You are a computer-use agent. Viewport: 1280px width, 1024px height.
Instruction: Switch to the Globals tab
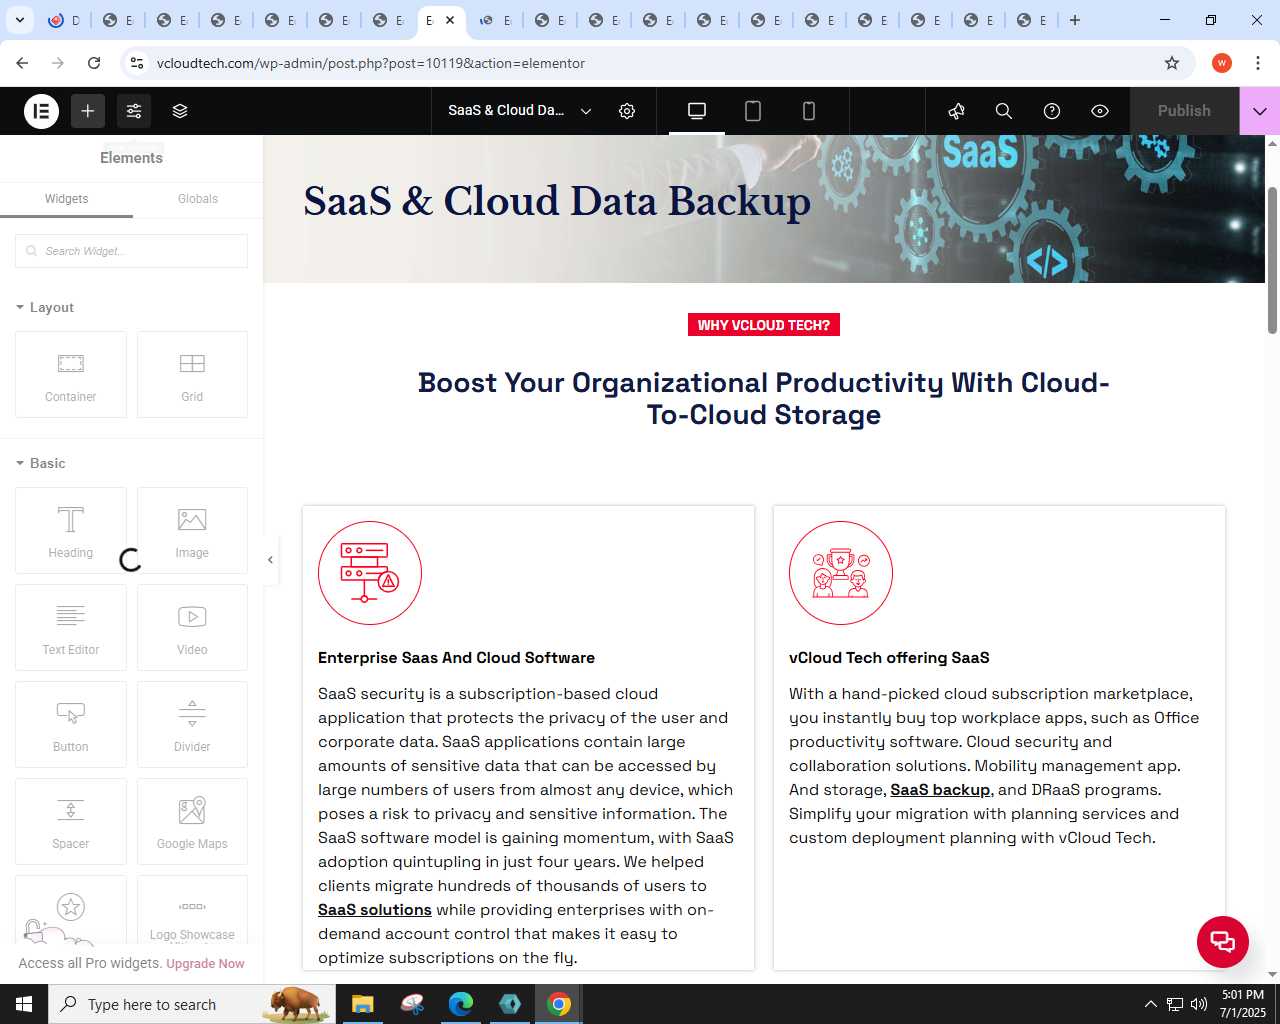coord(198,199)
